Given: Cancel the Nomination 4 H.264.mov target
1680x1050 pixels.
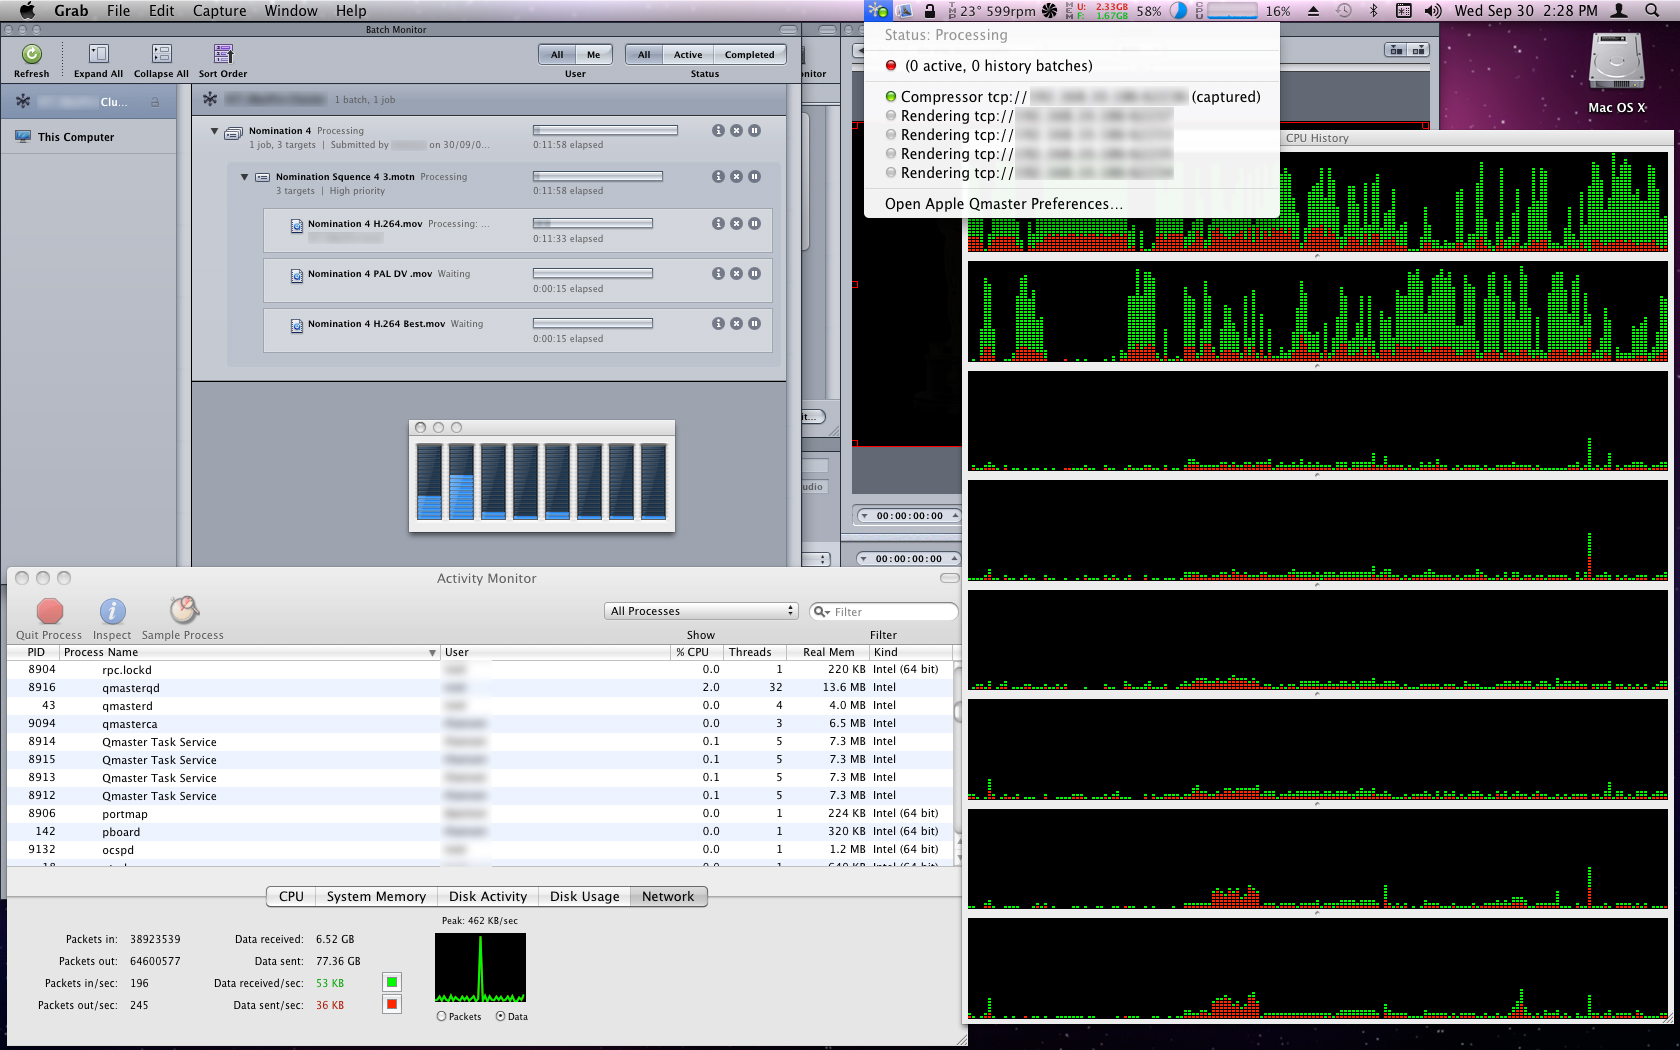Looking at the screenshot, I should click(736, 224).
